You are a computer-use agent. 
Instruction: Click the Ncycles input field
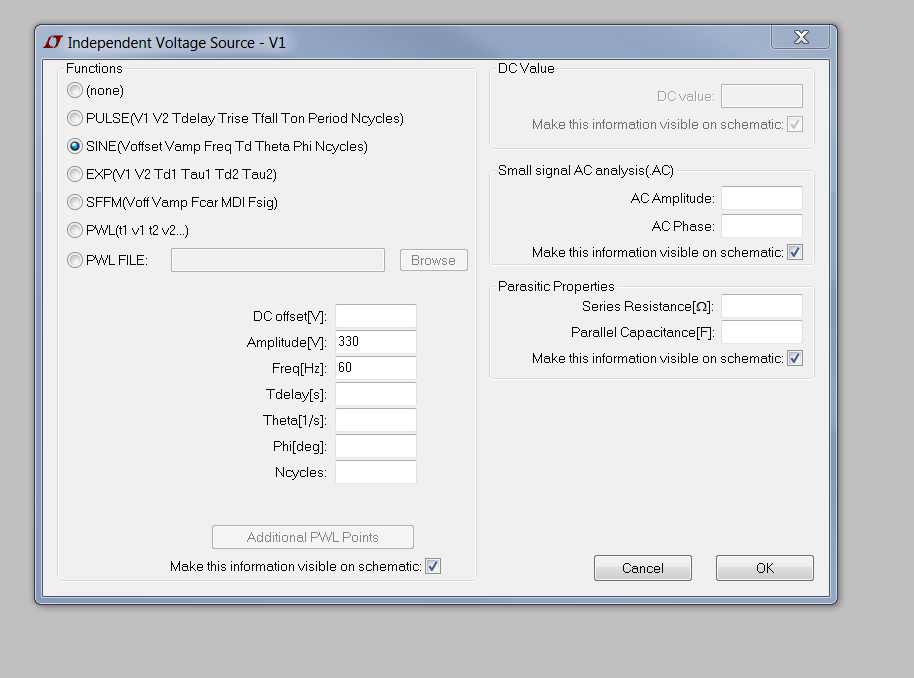pyautogui.click(x=376, y=472)
